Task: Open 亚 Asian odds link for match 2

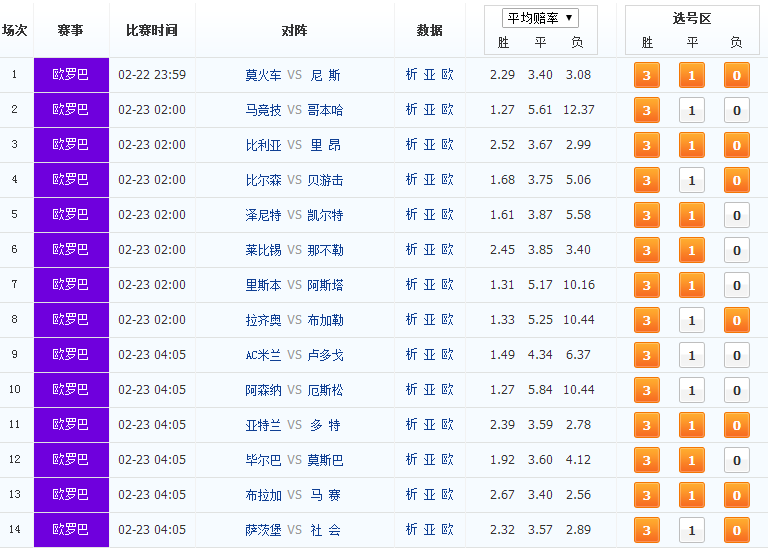Action: [x=430, y=110]
